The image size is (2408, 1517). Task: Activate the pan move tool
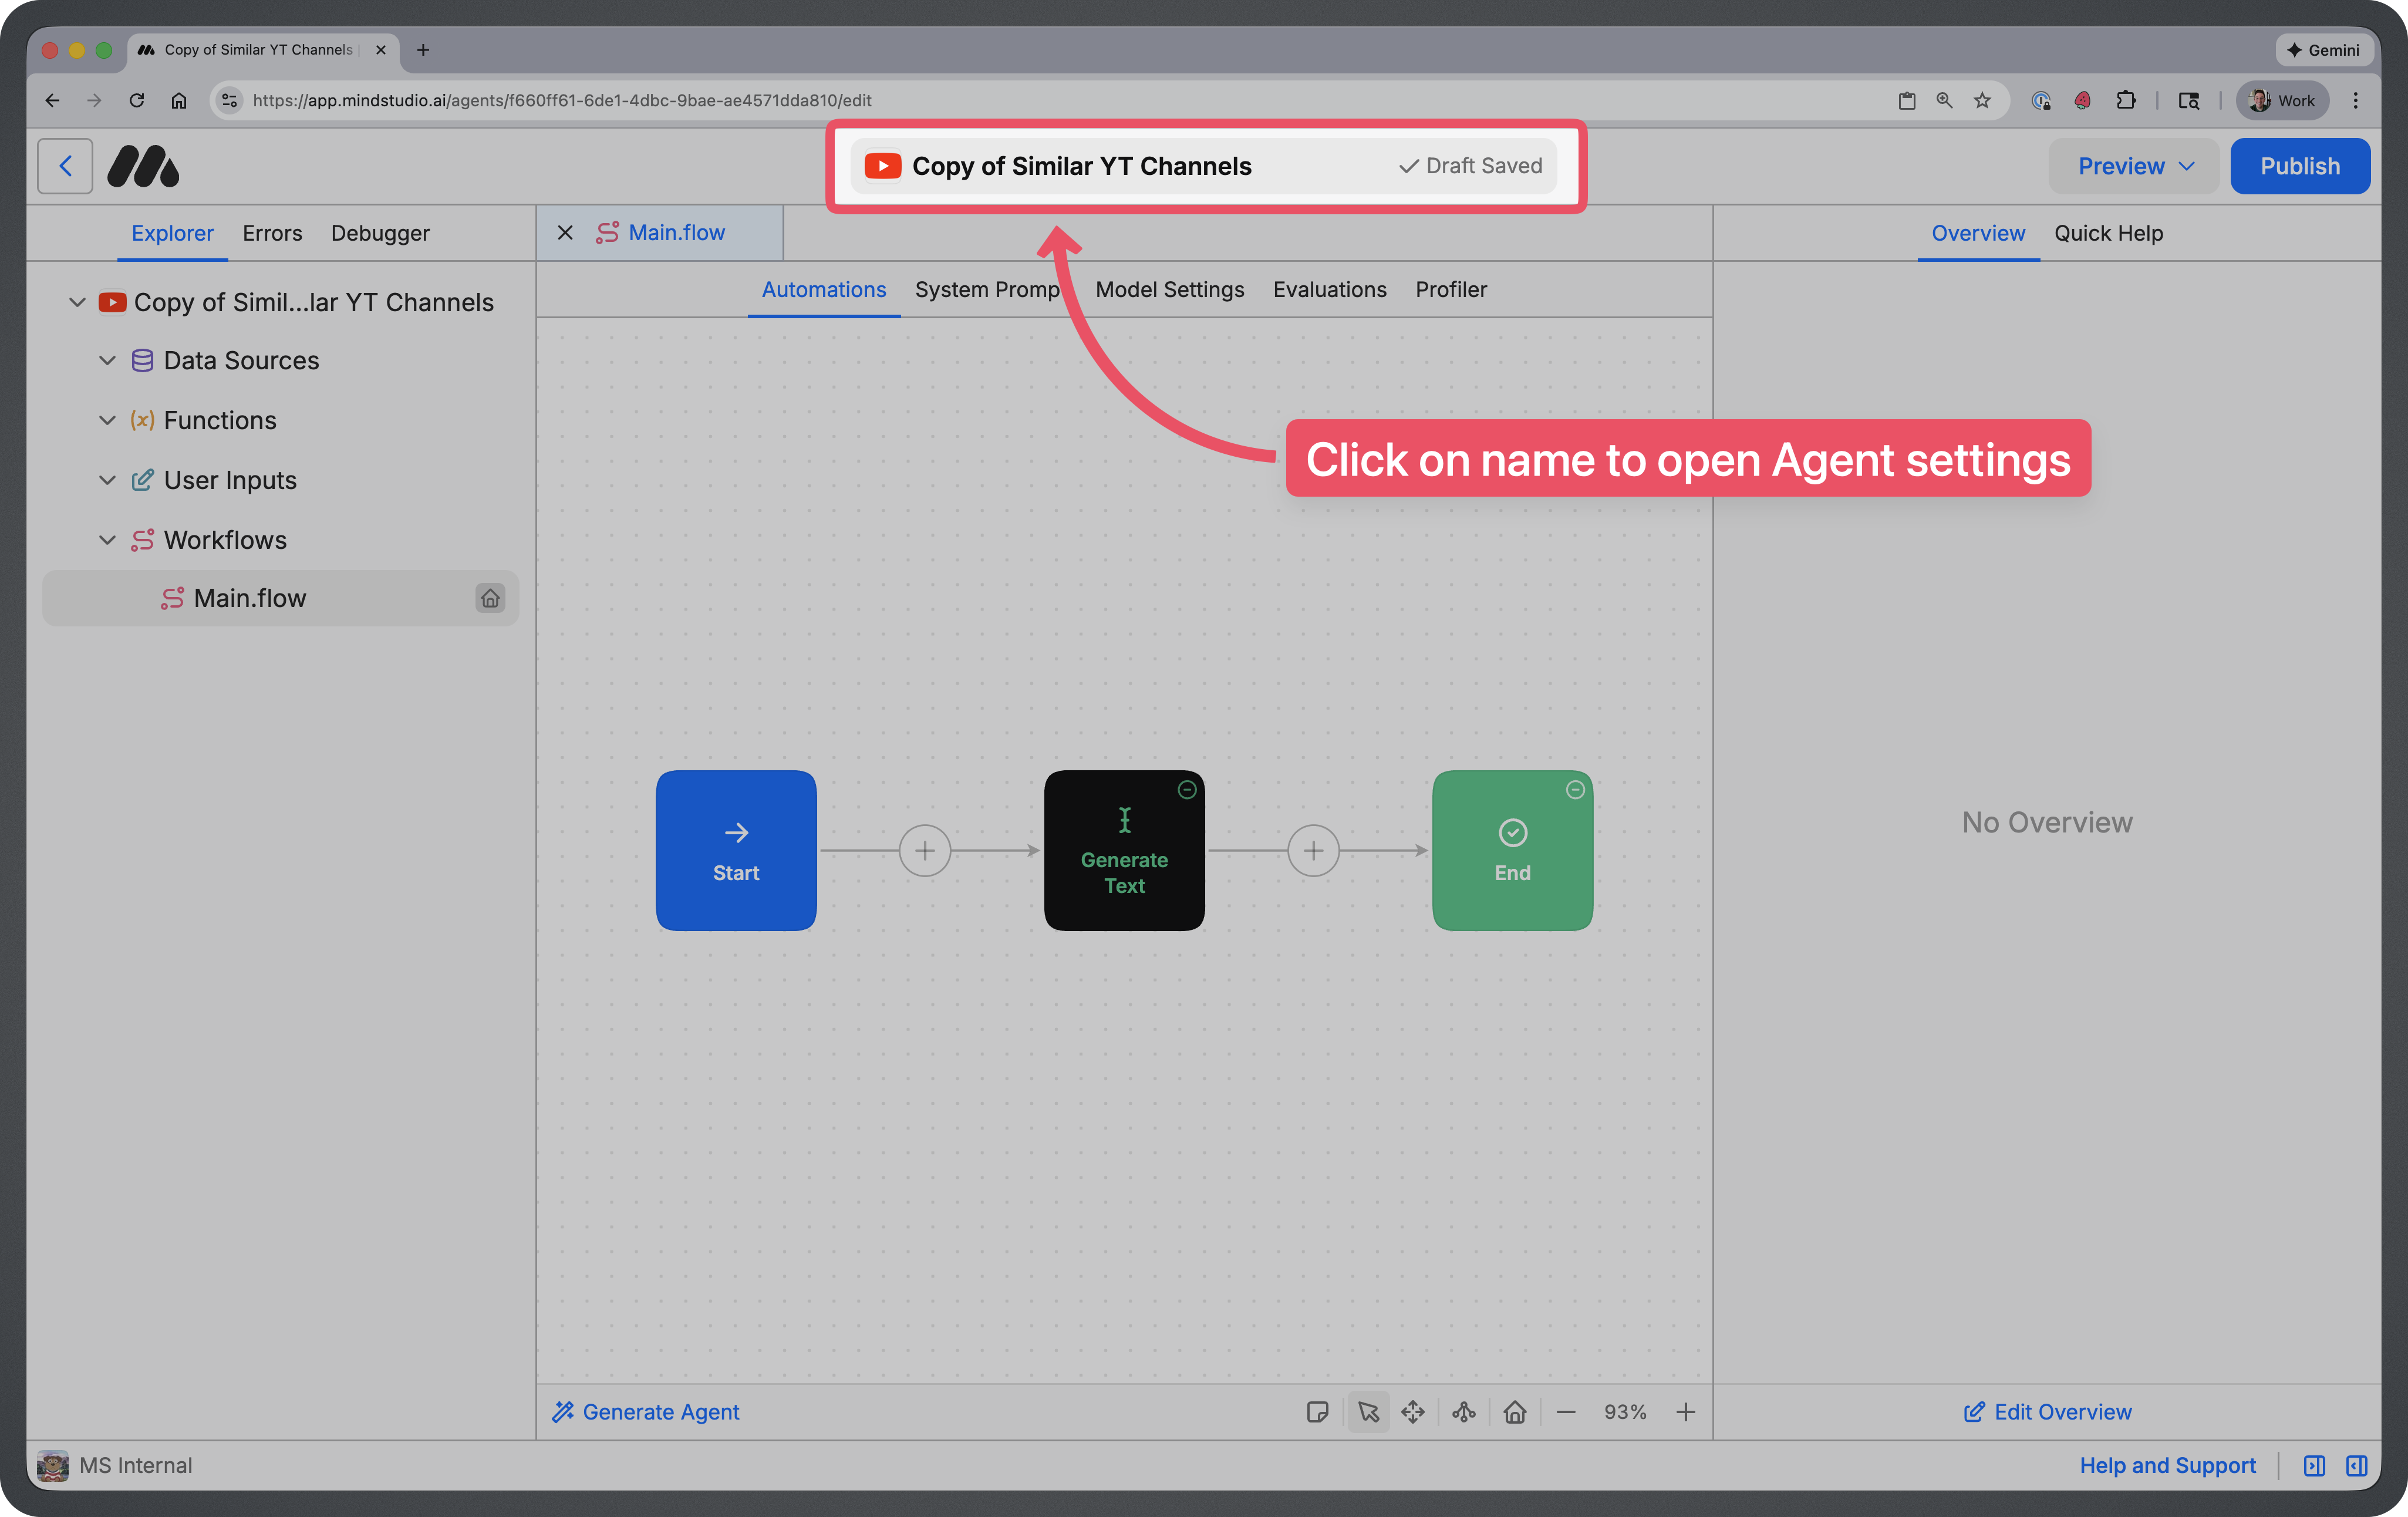pos(1413,1412)
